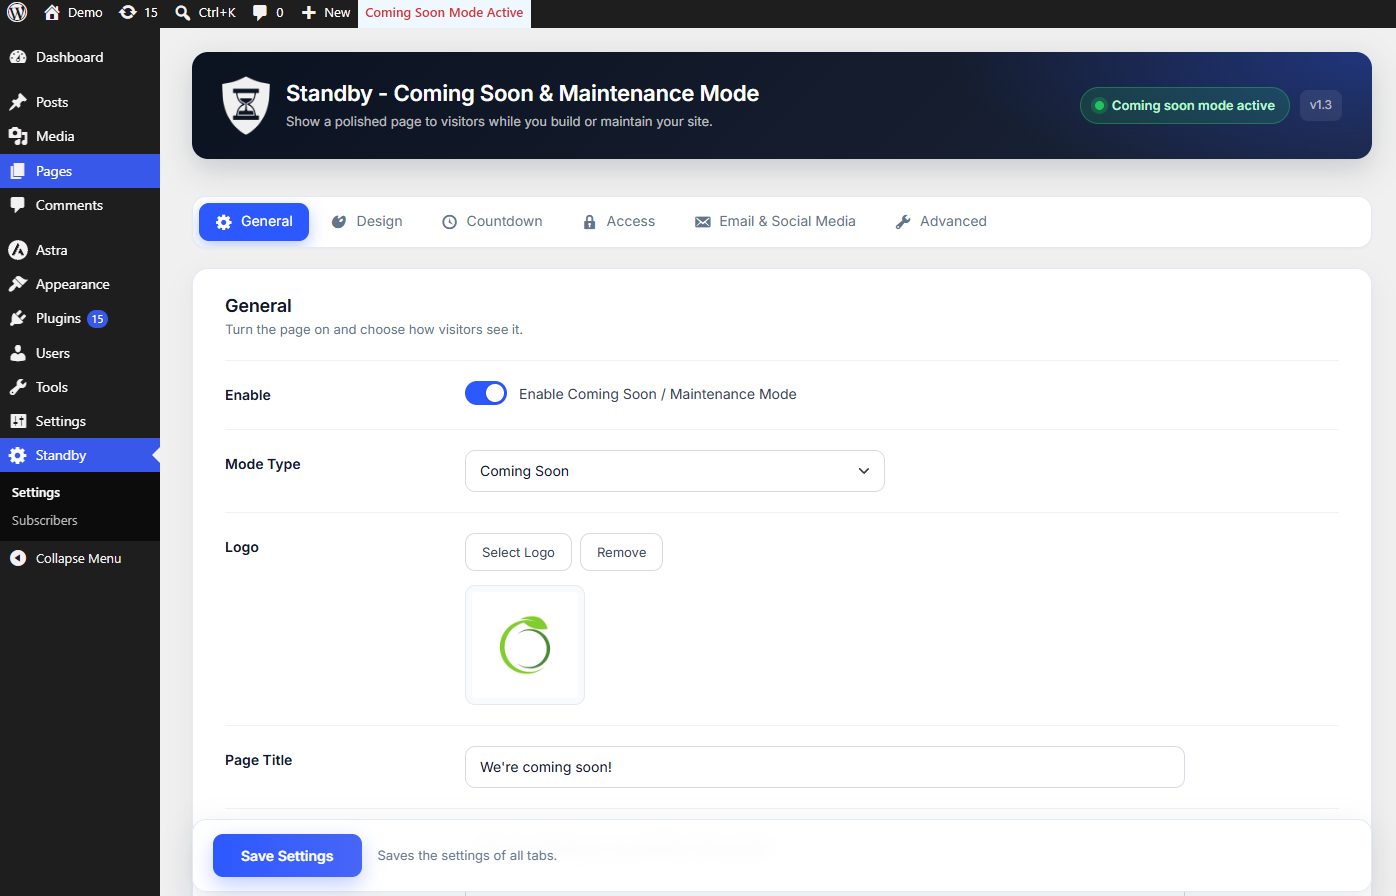Click the comments bubble icon in admin bar
This screenshot has height=896, width=1396.
260,13
